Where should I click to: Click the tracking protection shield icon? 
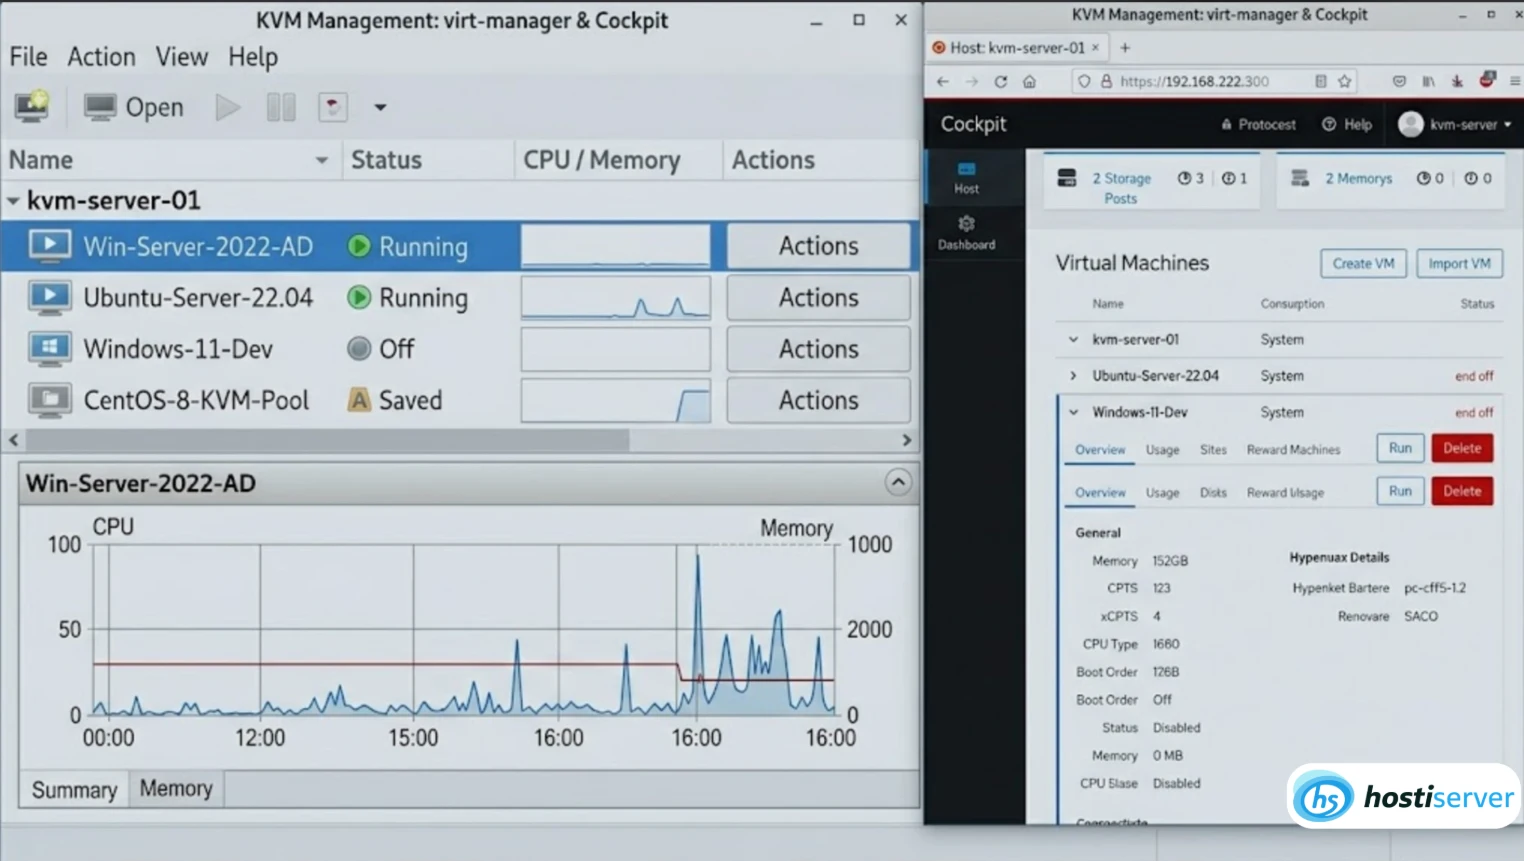point(1084,81)
